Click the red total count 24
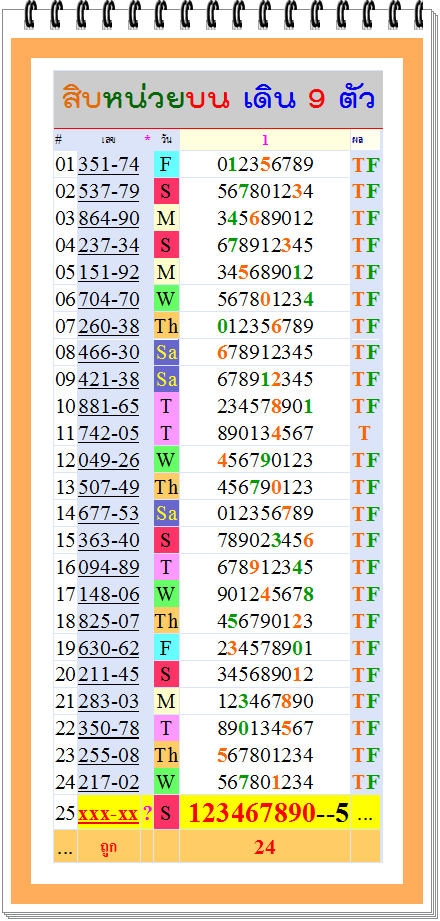 (x=265, y=847)
